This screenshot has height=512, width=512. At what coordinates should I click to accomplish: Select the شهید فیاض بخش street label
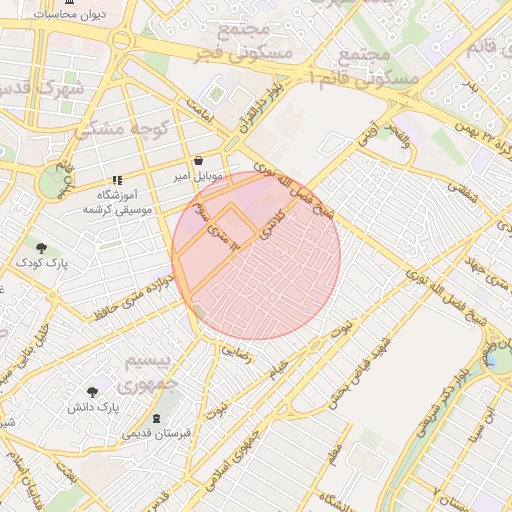pyautogui.click(x=358, y=374)
